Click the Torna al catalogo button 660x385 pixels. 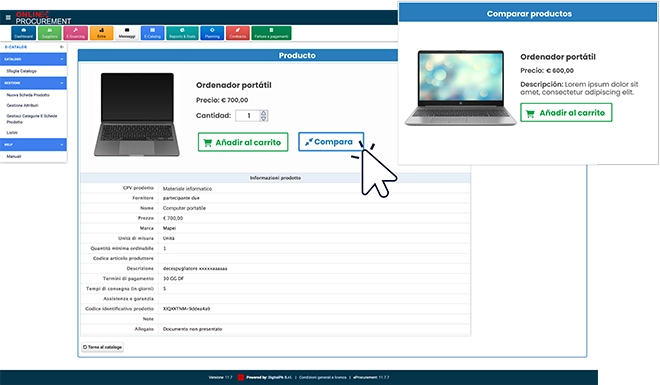coord(102,347)
